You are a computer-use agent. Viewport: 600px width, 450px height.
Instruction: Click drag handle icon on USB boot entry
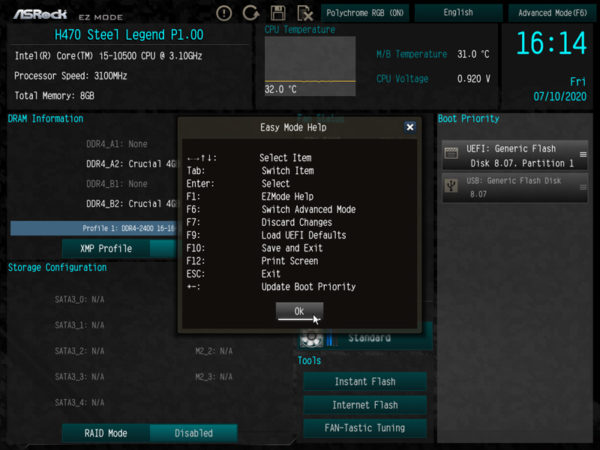point(583,187)
